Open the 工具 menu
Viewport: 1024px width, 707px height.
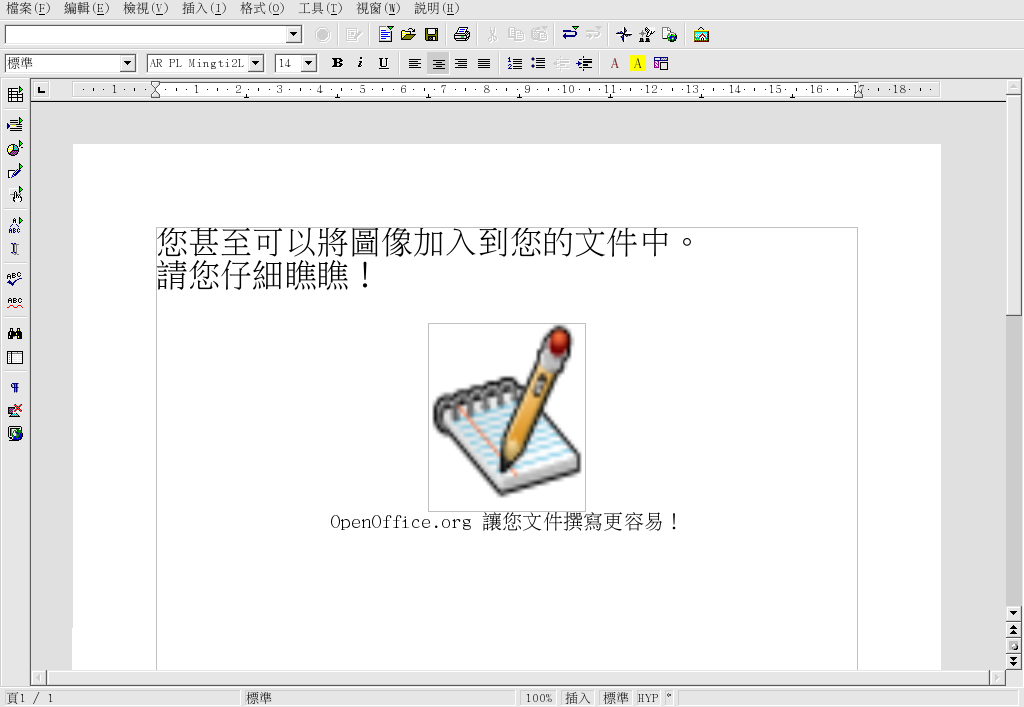(320, 8)
